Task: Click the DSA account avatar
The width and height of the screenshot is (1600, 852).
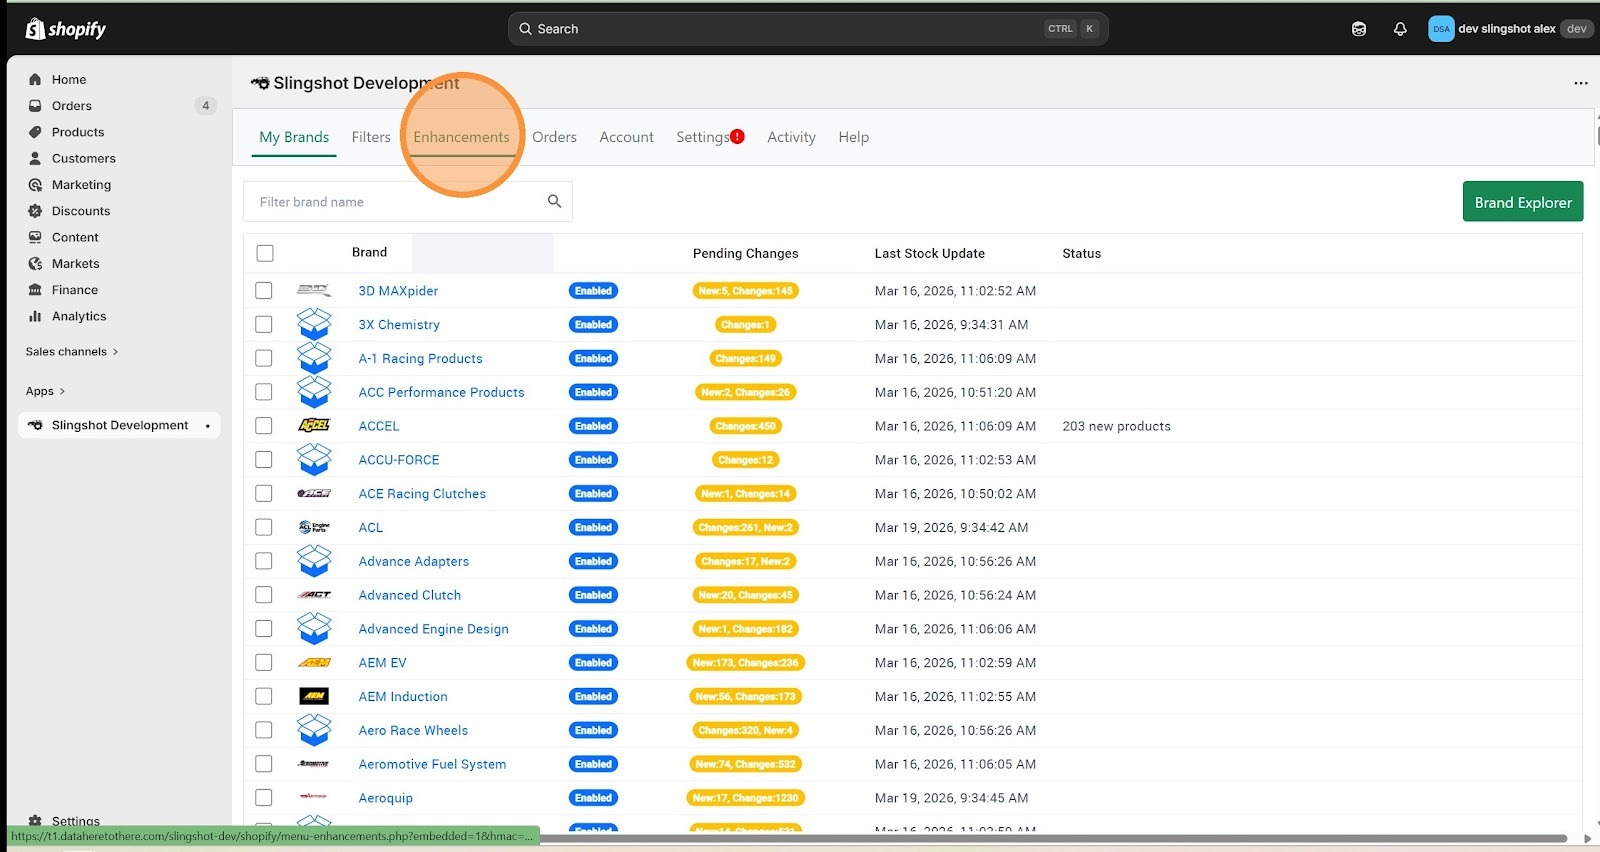Action: point(1441,29)
